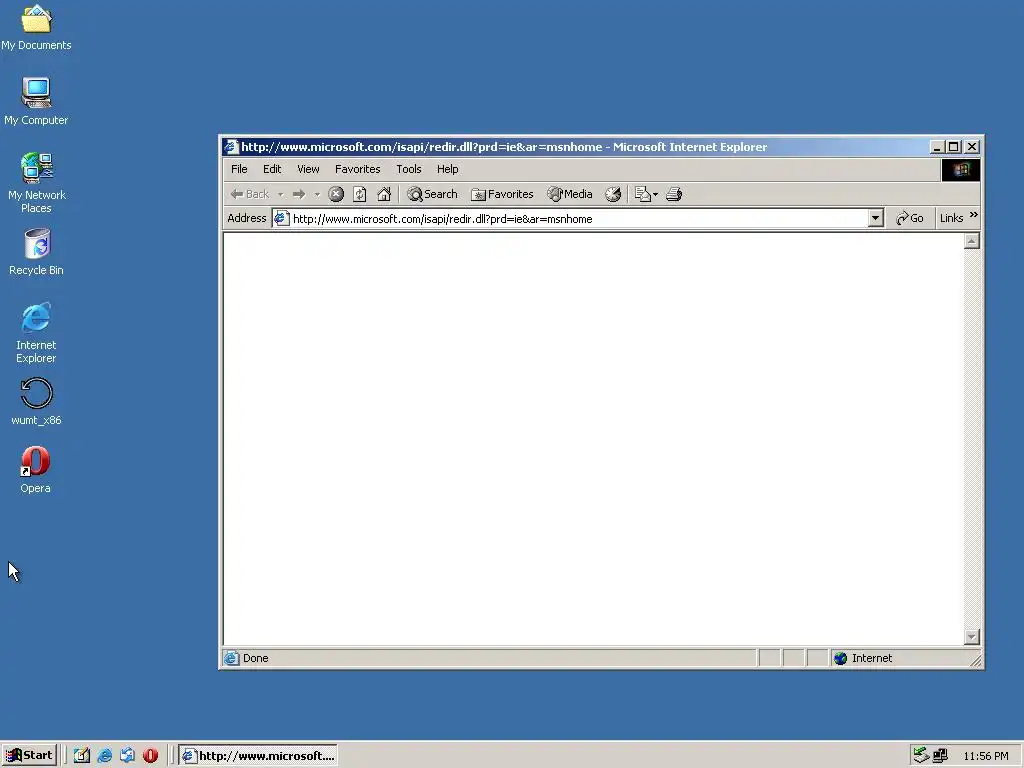The image size is (1024, 768).
Task: Click the 11:56 PM taskbar clock
Action: pyautogui.click(x=985, y=756)
